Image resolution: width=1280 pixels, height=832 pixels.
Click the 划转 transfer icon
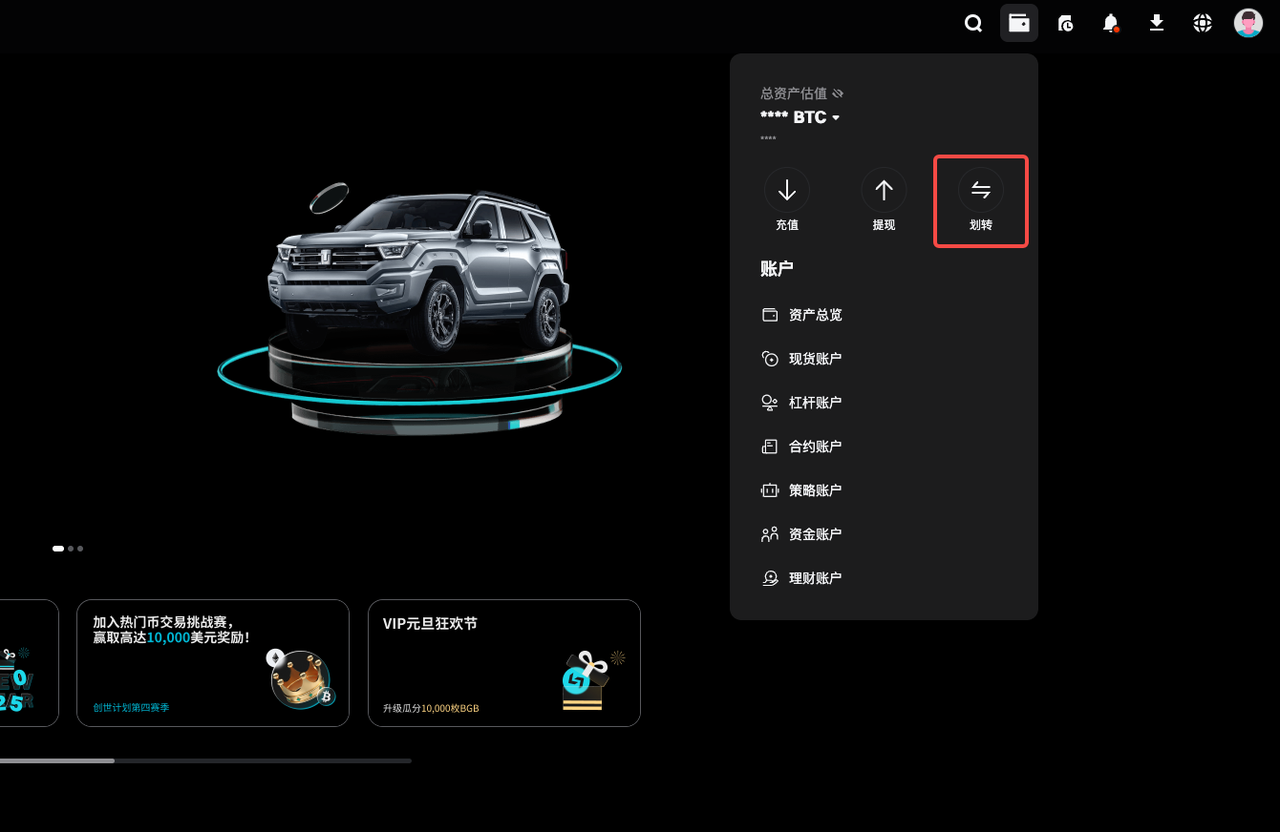(981, 190)
